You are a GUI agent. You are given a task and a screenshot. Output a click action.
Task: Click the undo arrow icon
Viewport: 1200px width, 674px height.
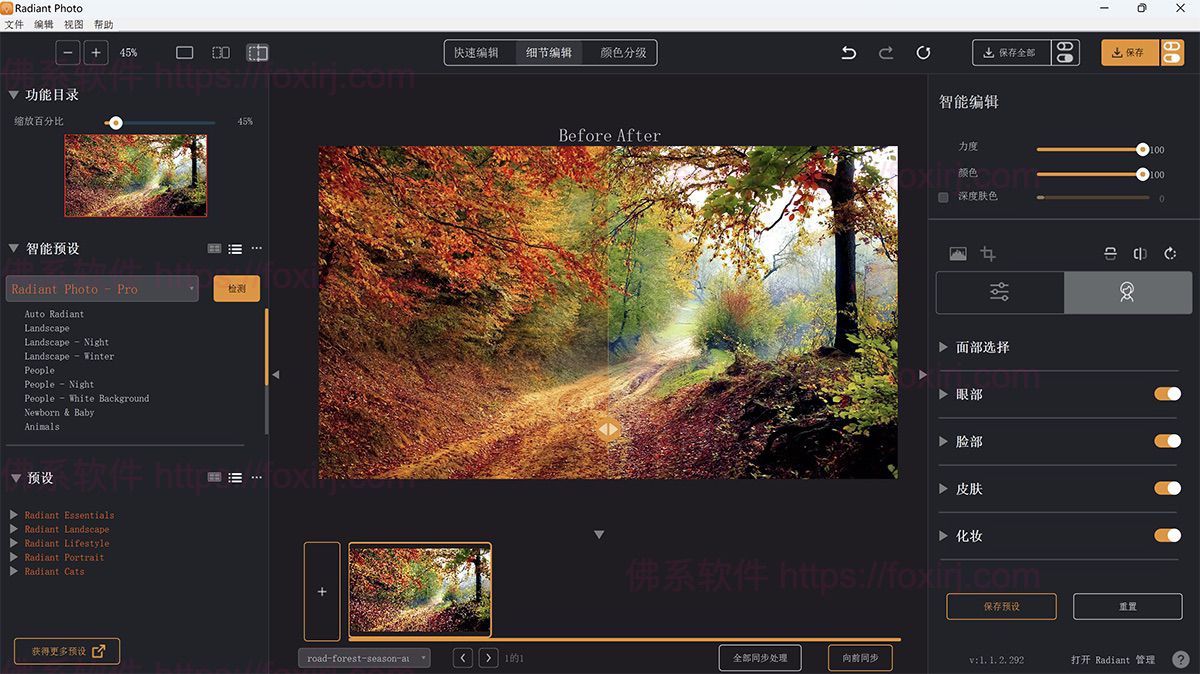click(848, 53)
